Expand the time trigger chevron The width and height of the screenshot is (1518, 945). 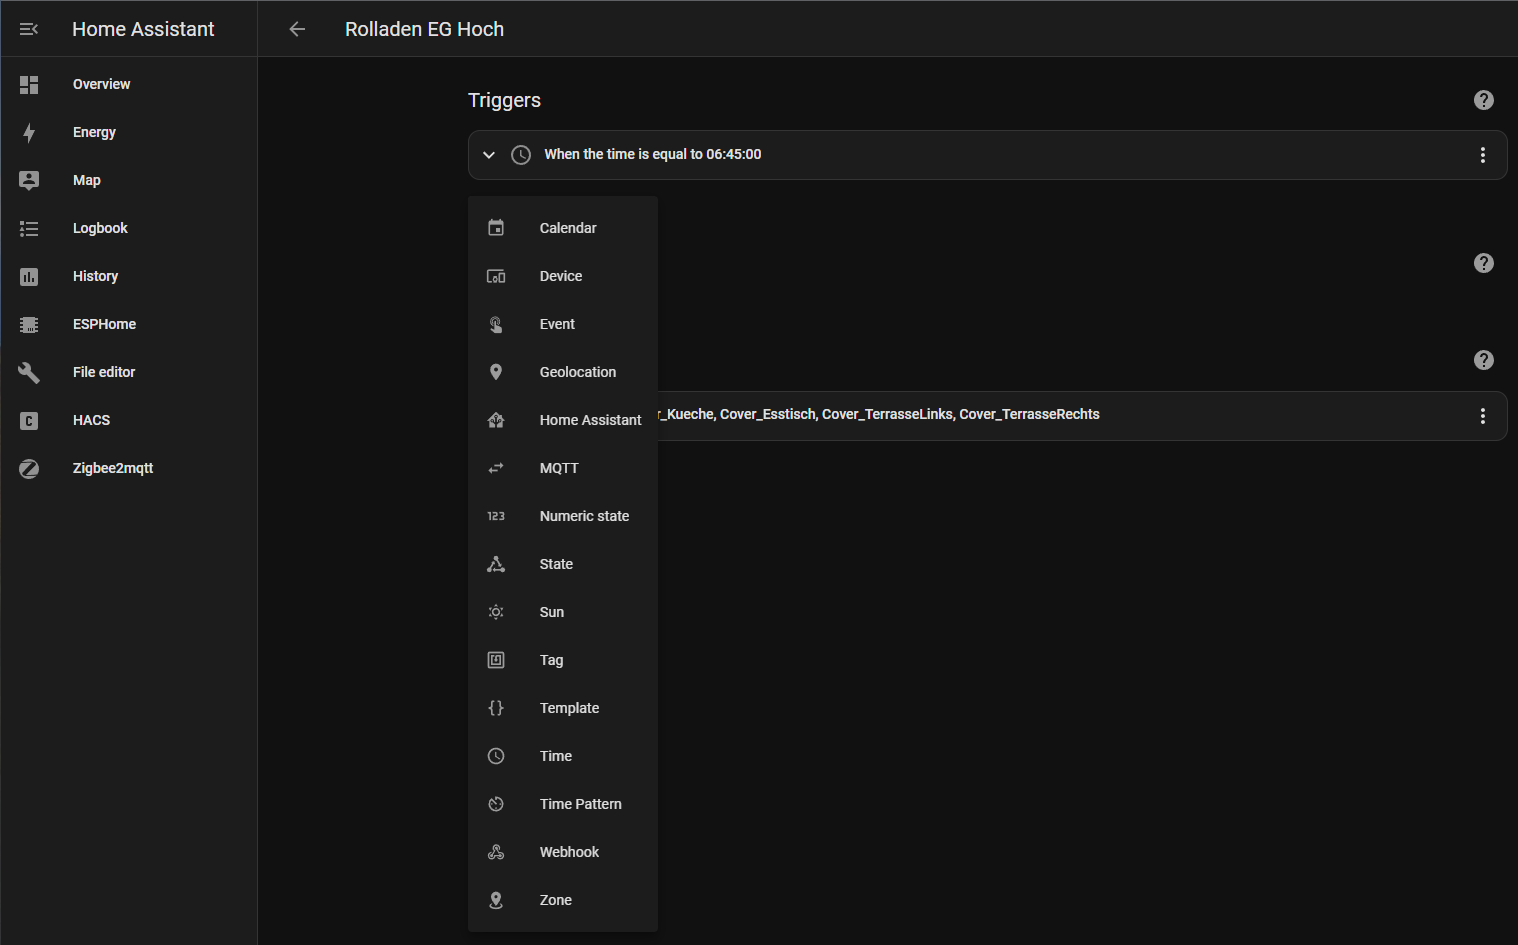pos(489,155)
